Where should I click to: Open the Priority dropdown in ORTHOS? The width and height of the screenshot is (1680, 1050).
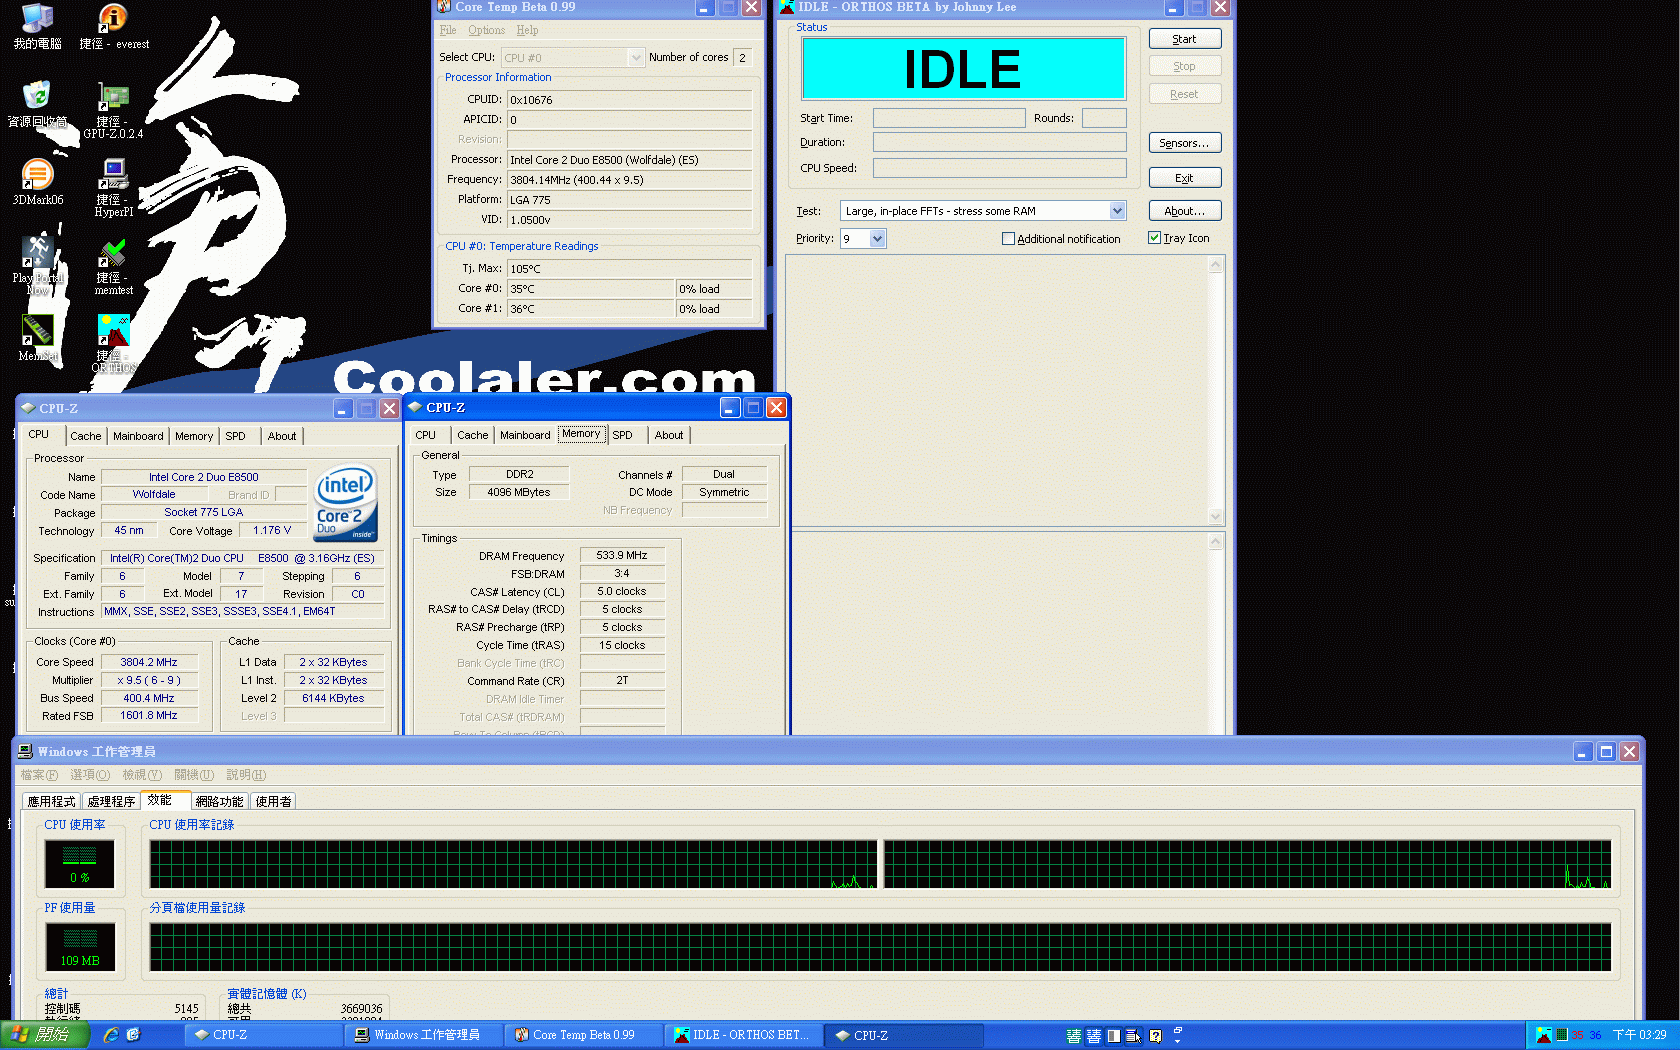[877, 238]
